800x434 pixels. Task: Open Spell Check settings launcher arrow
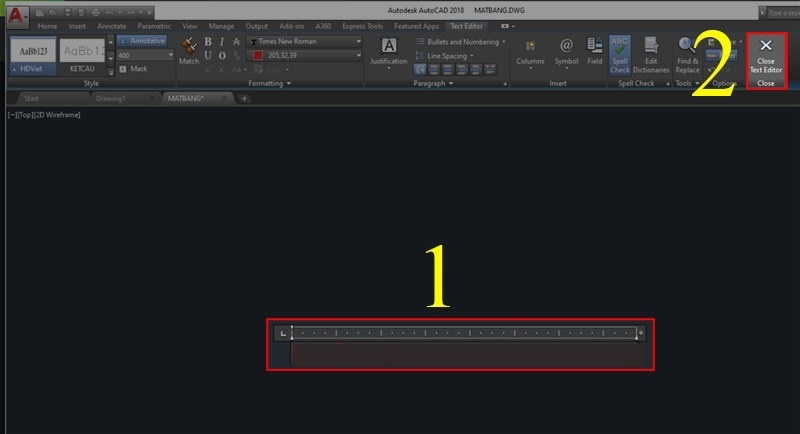point(667,84)
